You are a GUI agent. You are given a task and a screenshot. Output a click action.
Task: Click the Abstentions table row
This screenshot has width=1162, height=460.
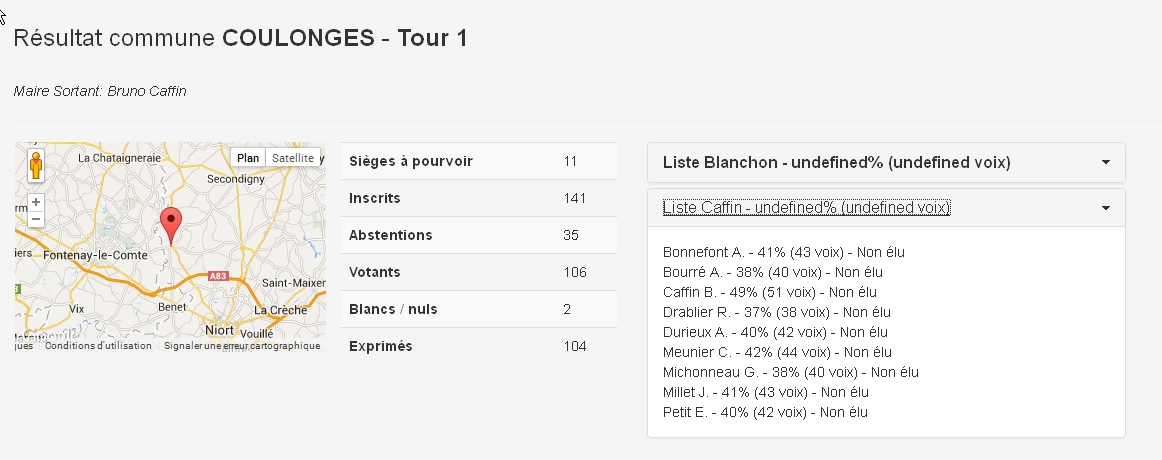click(478, 235)
